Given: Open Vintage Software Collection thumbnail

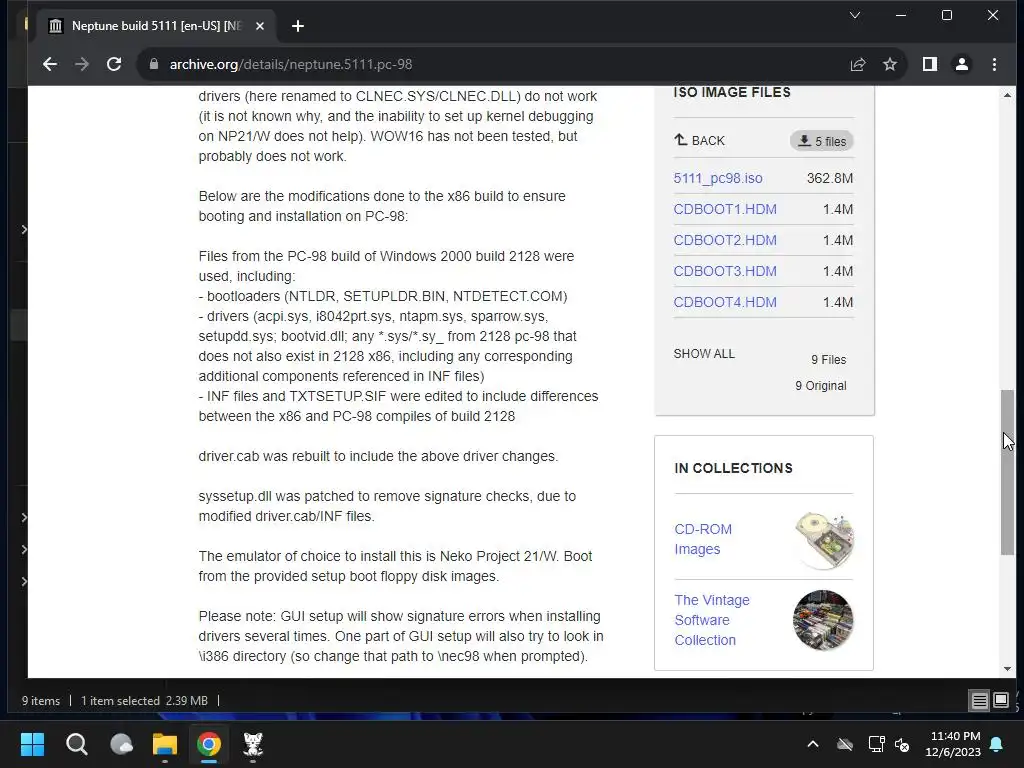Looking at the screenshot, I should pyautogui.click(x=823, y=620).
